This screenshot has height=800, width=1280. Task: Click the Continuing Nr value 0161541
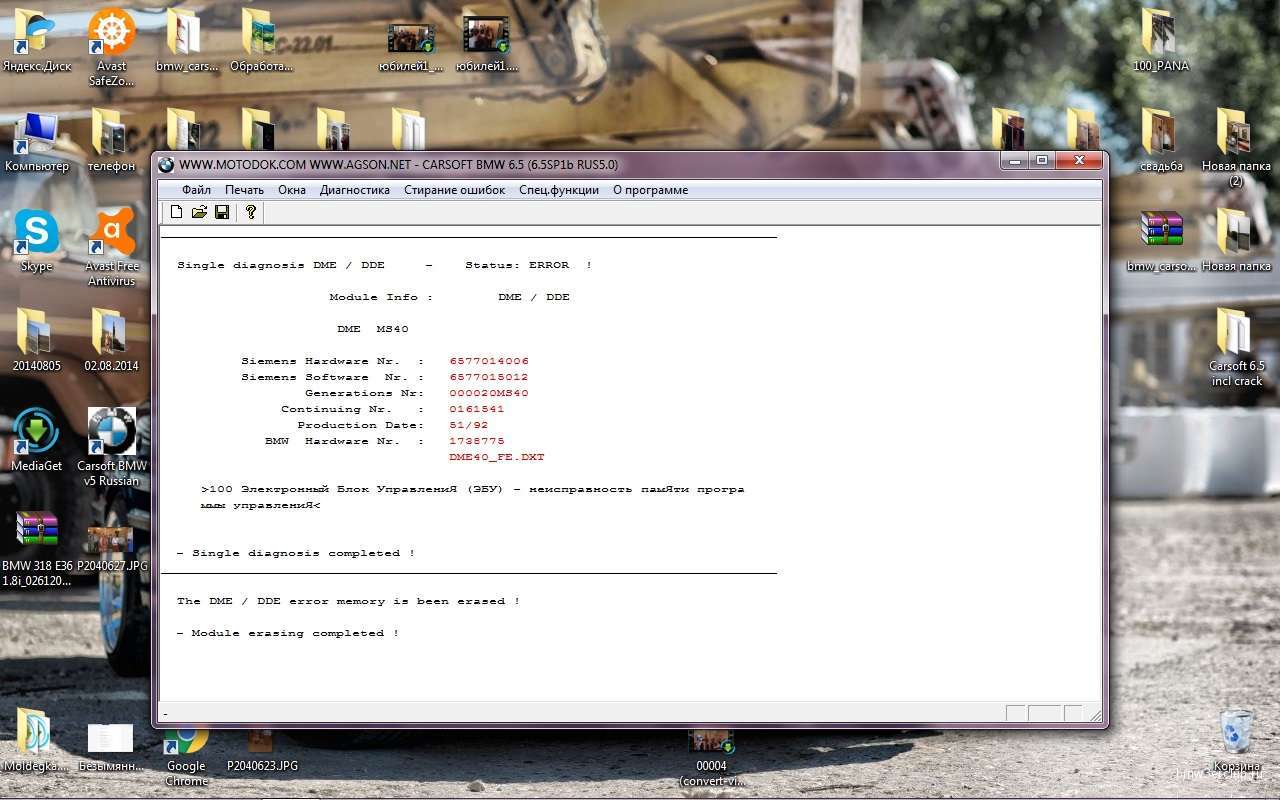[x=477, y=409]
